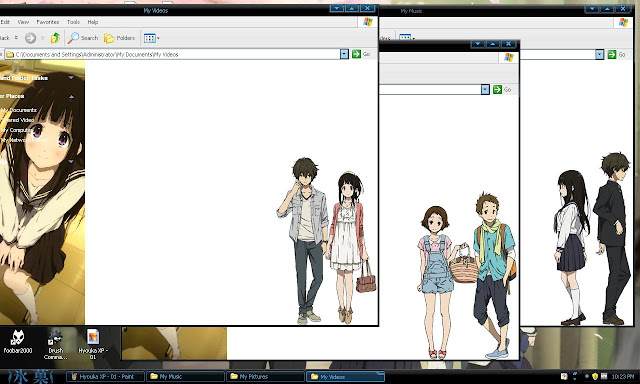Expand address dropdown in My Videos window
The image size is (640, 384).
(x=344, y=54)
